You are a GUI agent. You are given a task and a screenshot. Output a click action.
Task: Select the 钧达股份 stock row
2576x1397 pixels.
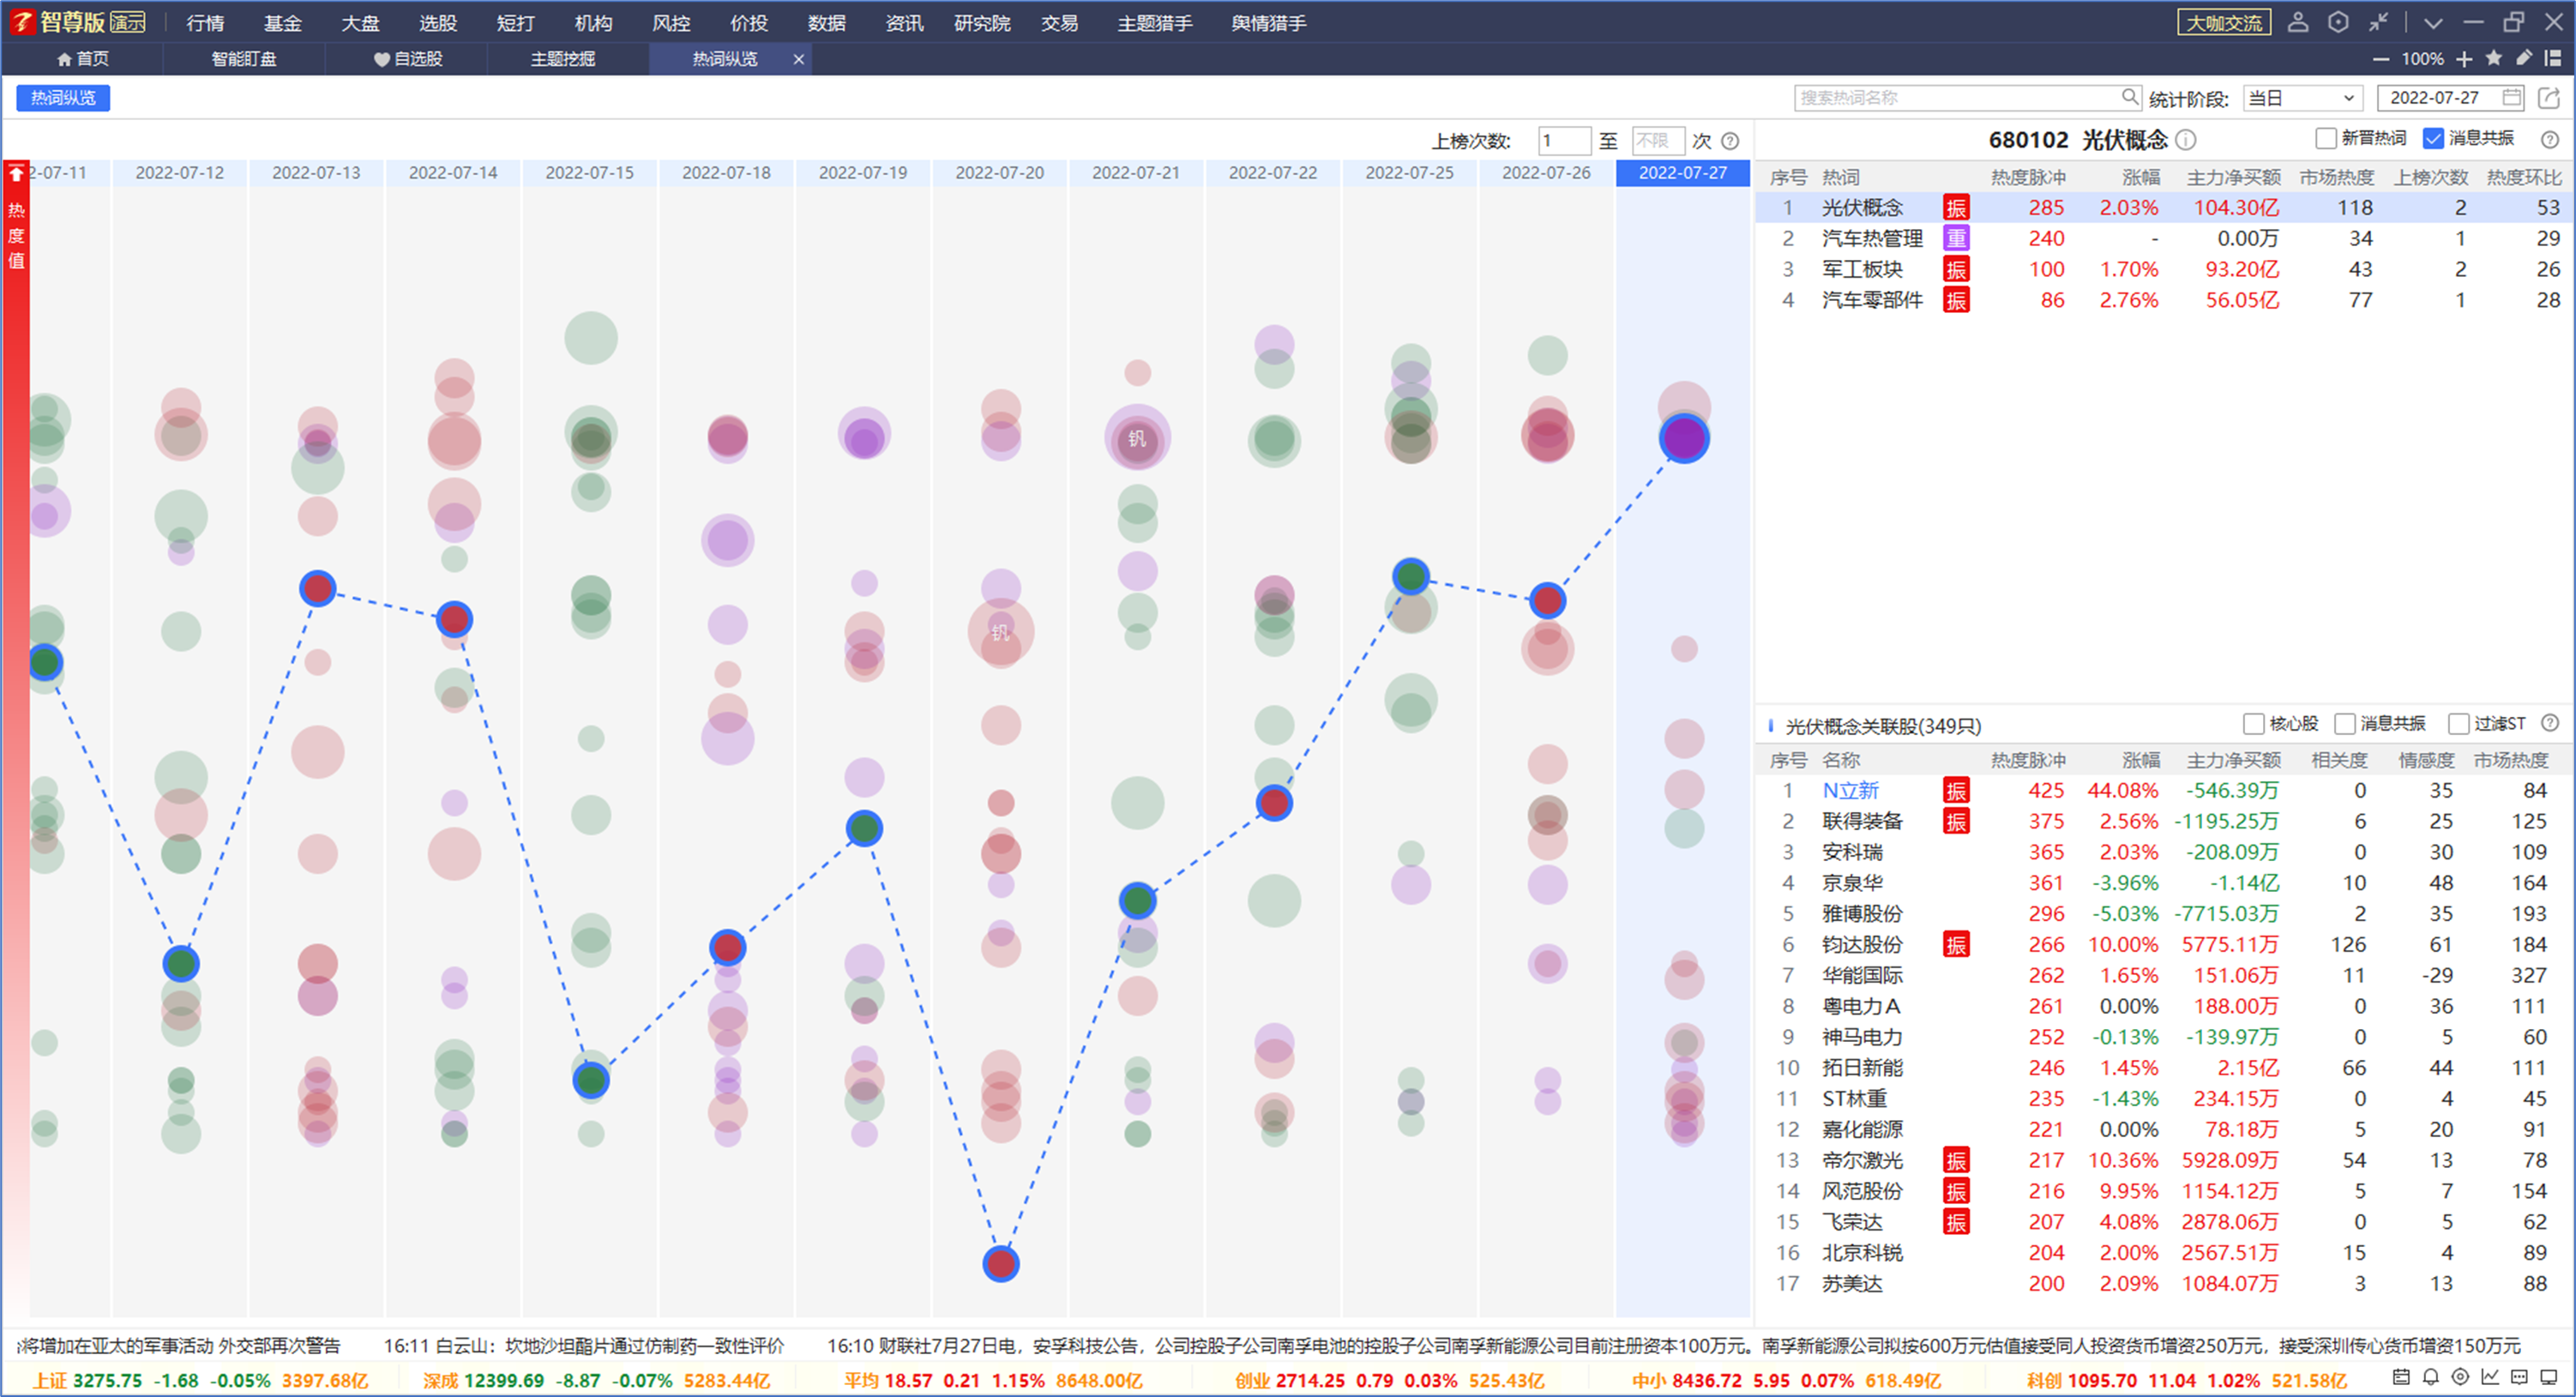pos(2165,945)
